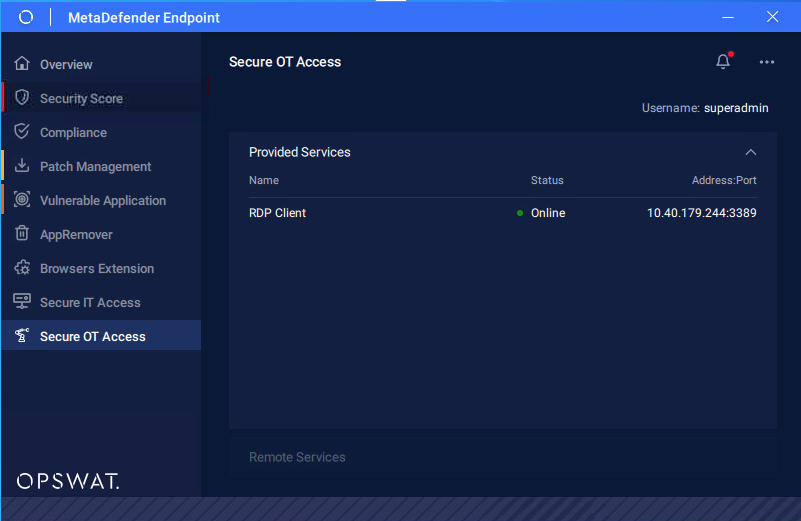Viewport: 801px width, 521px height.
Task: Click the Vulnerable Application target icon
Action: (22, 199)
